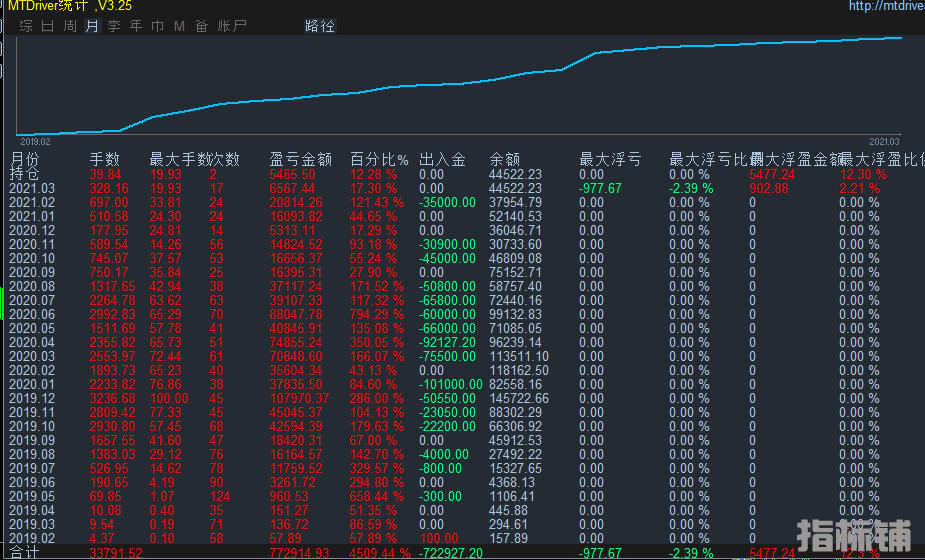Viewport: 925px width, 560px height.
Task: Click the 最大手数 column header
Action: [179, 159]
